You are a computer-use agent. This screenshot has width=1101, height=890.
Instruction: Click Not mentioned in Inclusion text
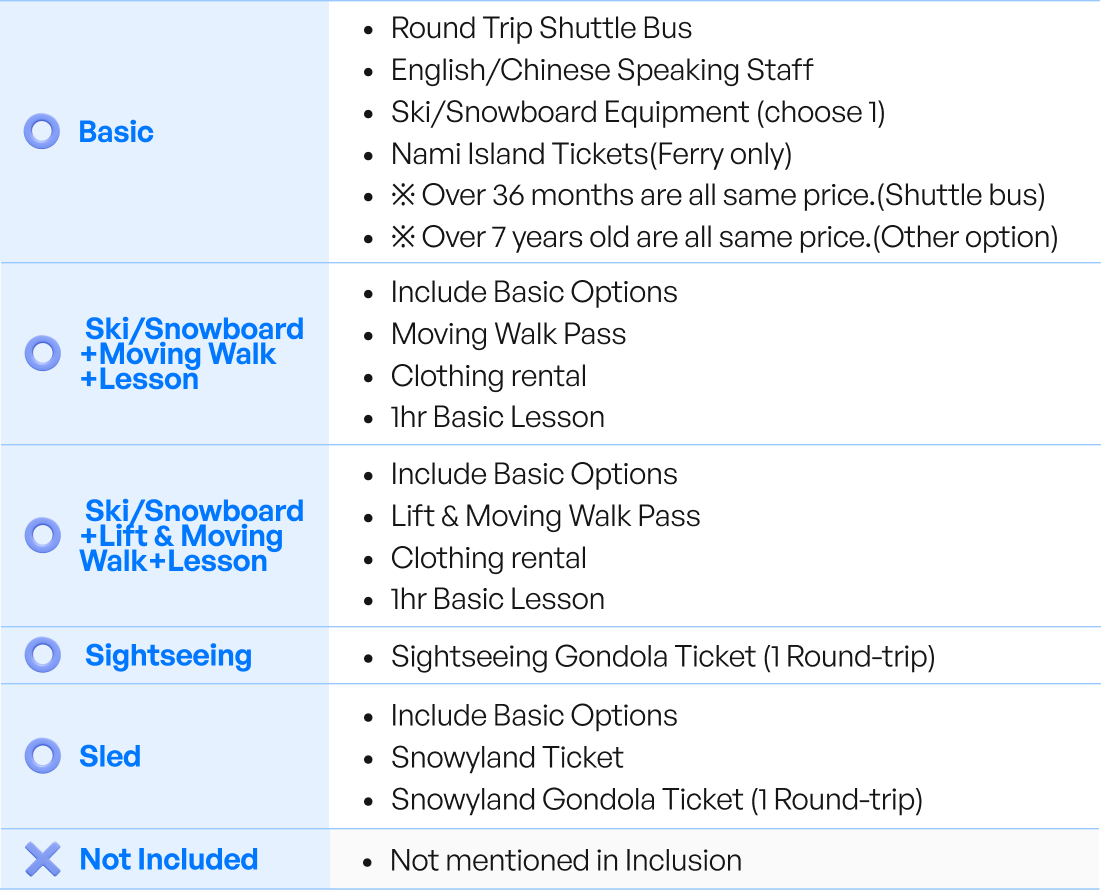566,860
